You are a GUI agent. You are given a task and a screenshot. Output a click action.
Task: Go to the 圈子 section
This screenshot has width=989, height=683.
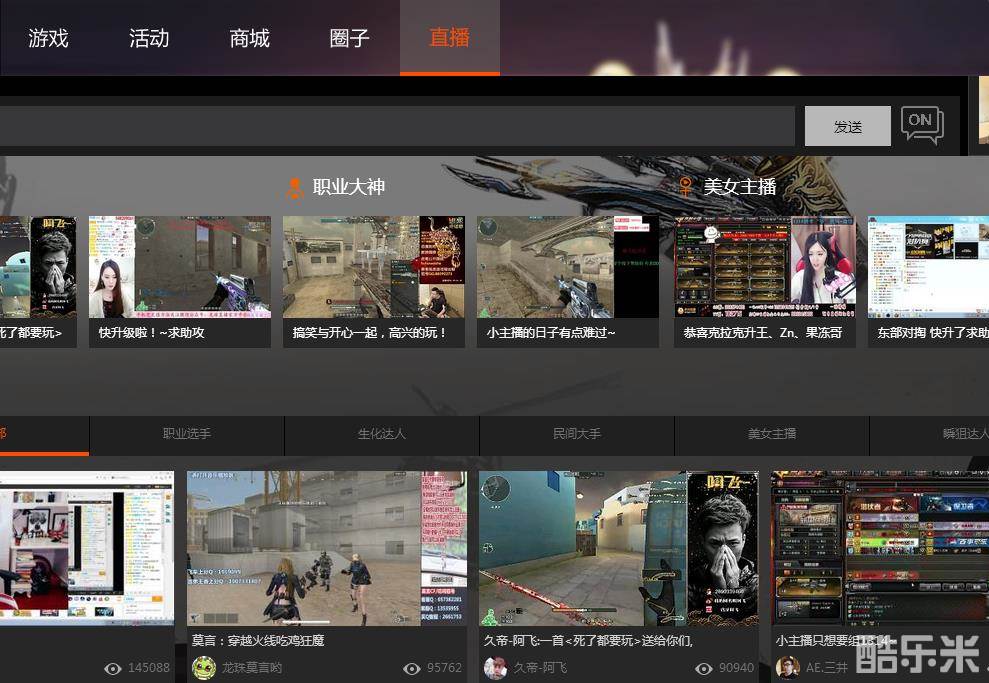(x=349, y=38)
